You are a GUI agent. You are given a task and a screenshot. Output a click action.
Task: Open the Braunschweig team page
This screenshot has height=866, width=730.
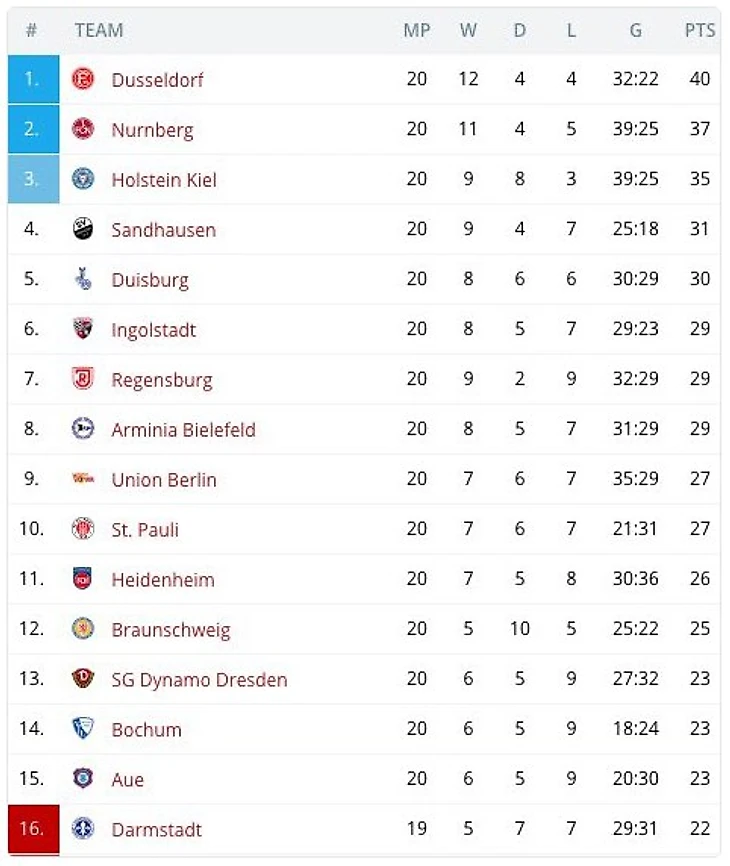(x=171, y=630)
